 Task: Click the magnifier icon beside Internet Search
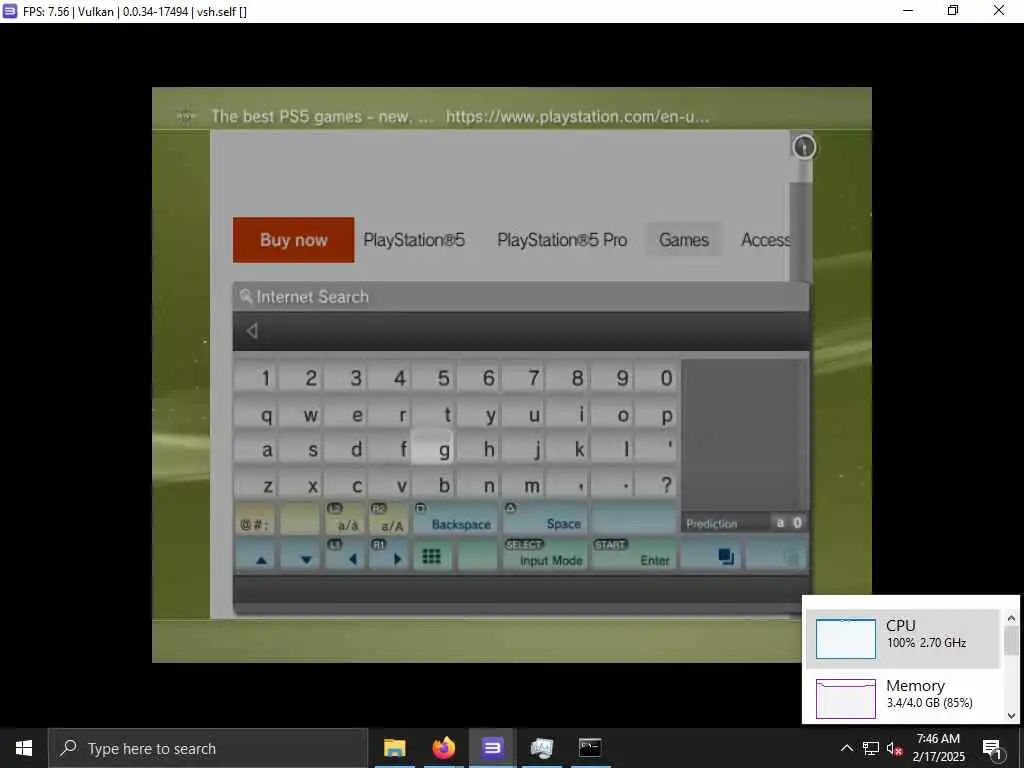pos(246,296)
